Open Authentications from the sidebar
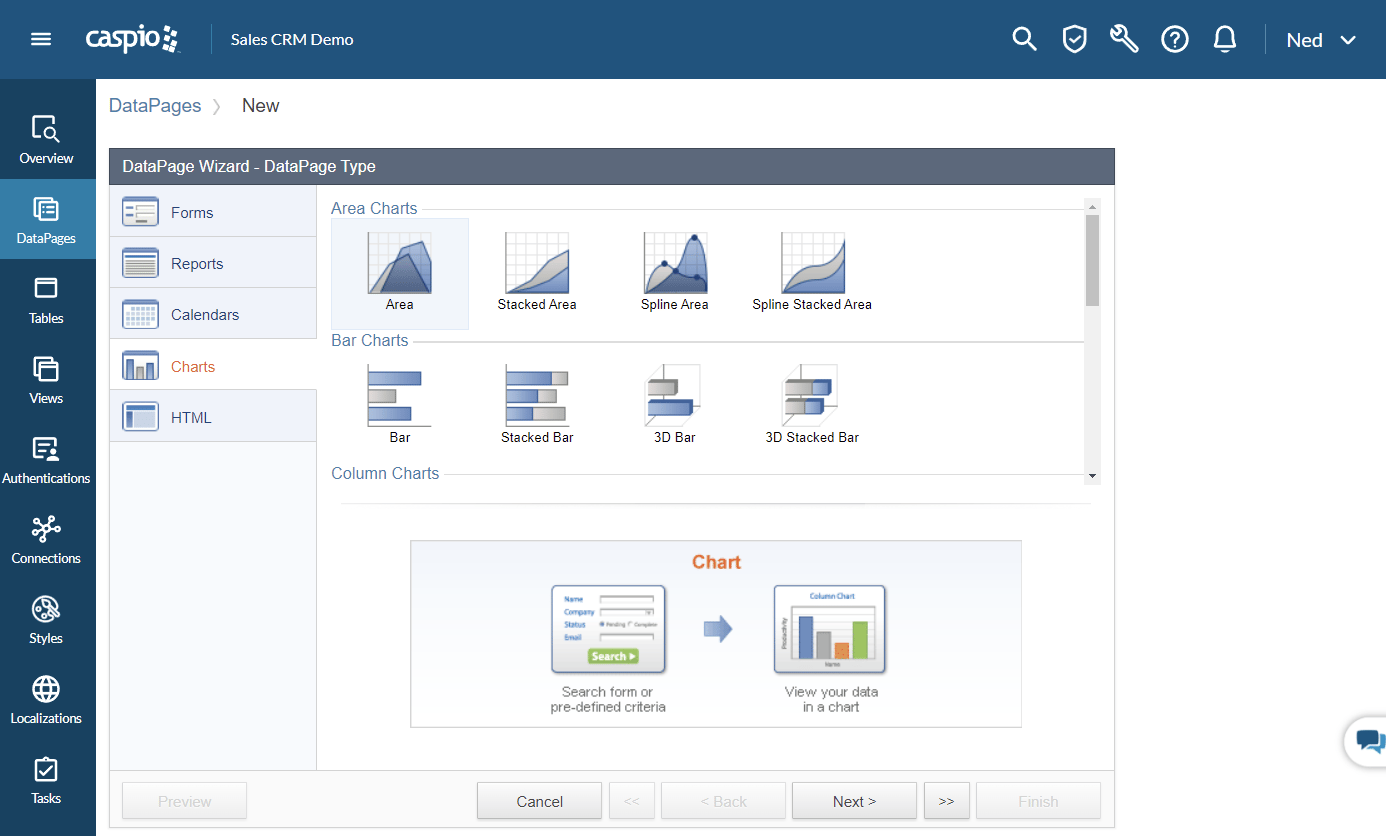This screenshot has height=836, width=1386. click(x=46, y=460)
